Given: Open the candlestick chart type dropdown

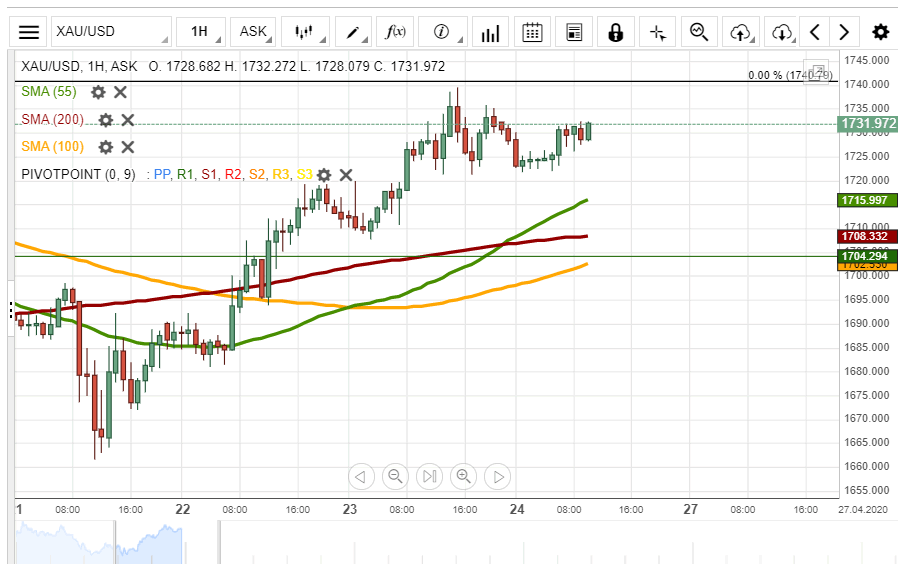Looking at the screenshot, I should coord(305,32).
